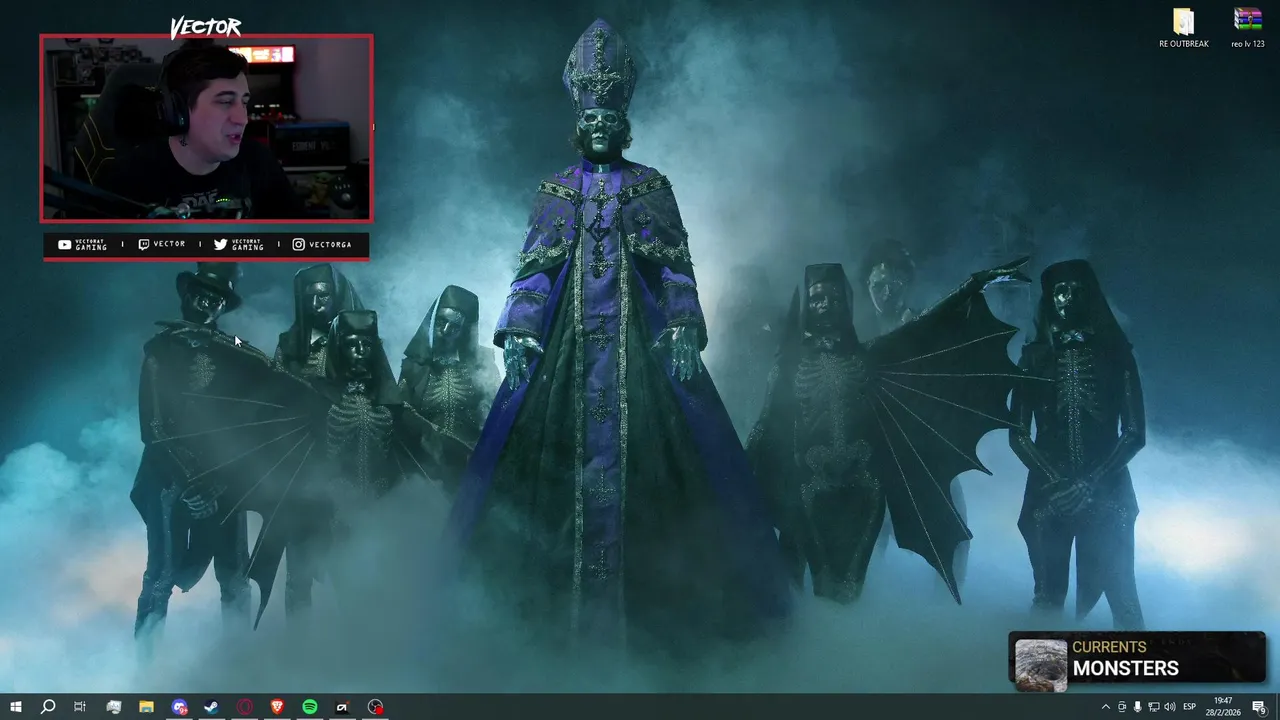Click the microphone tray icon
Screen dimensions: 1280x720
tap(1138, 707)
